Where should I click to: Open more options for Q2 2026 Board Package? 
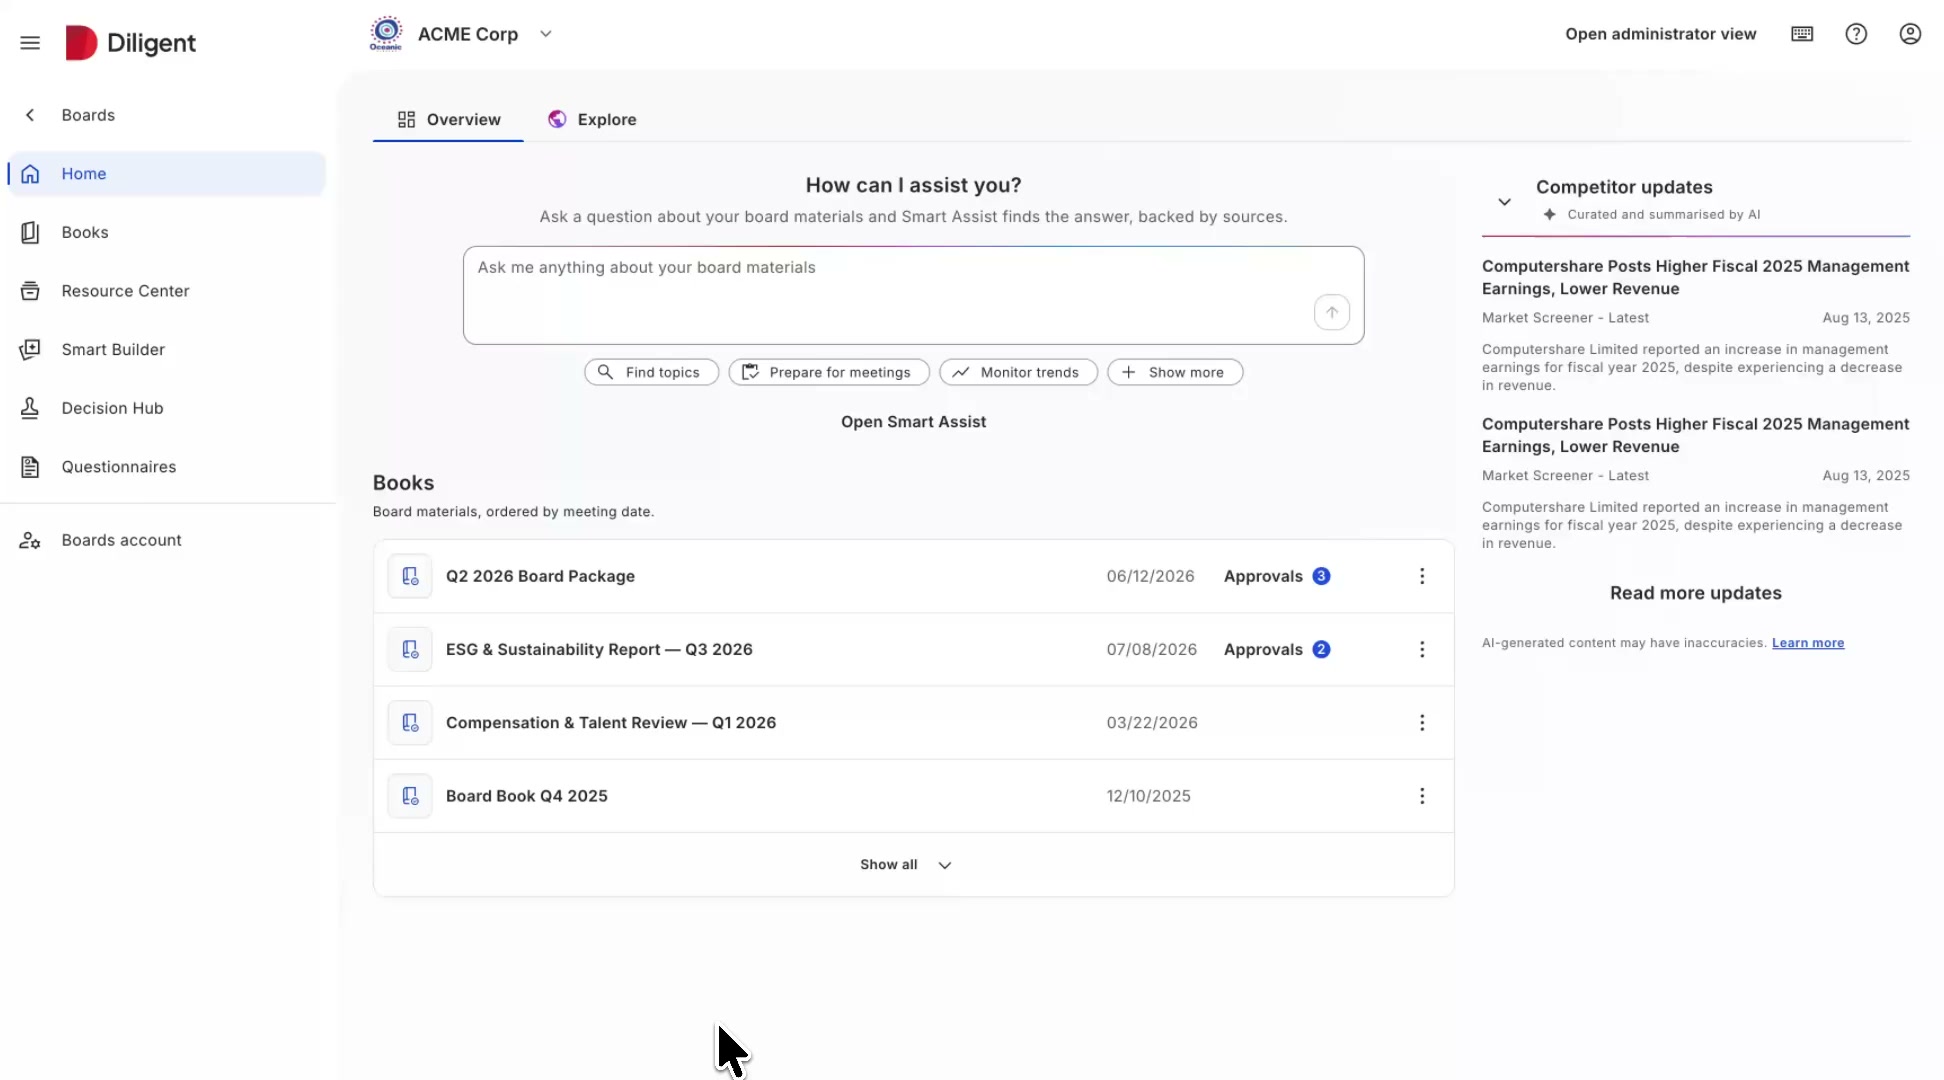tap(1422, 576)
